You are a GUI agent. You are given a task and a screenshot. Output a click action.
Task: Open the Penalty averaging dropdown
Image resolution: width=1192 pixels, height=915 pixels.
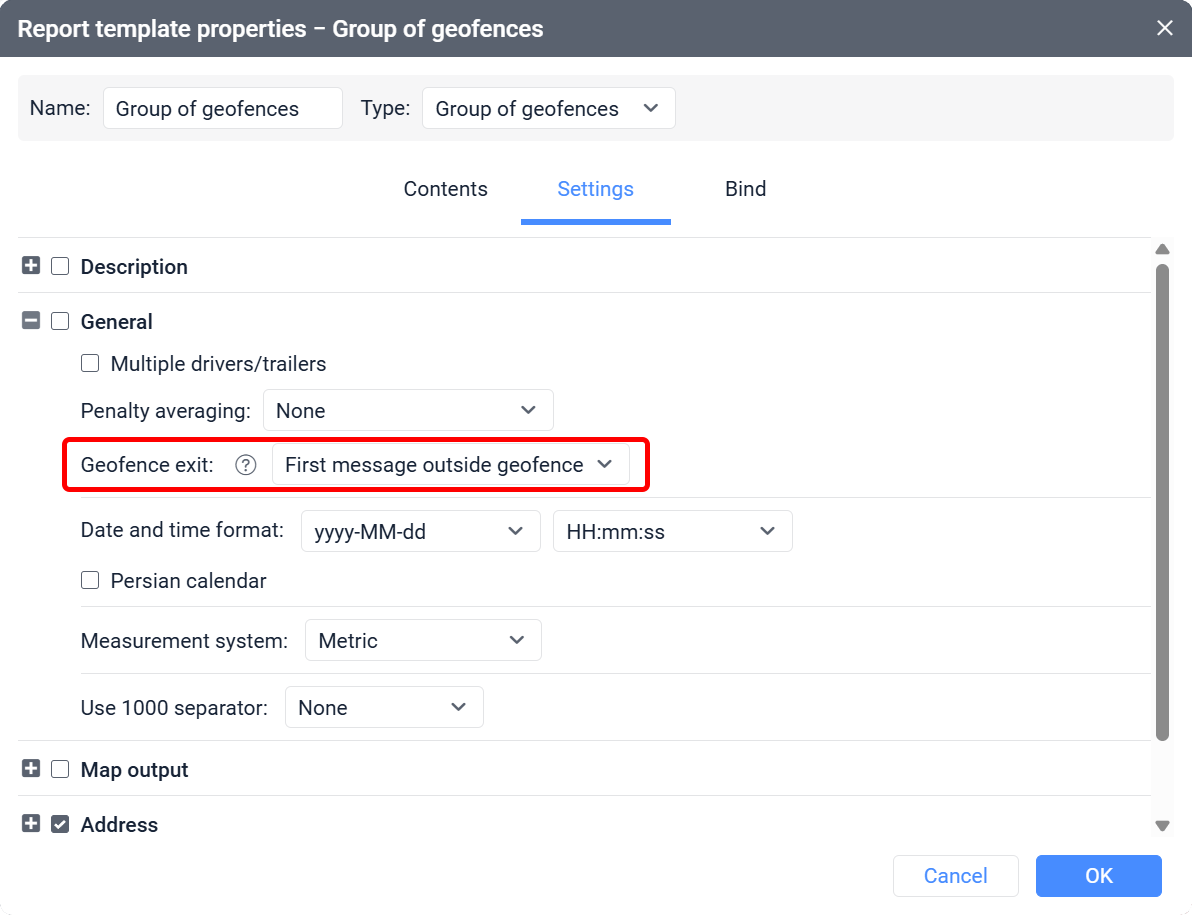coord(408,410)
